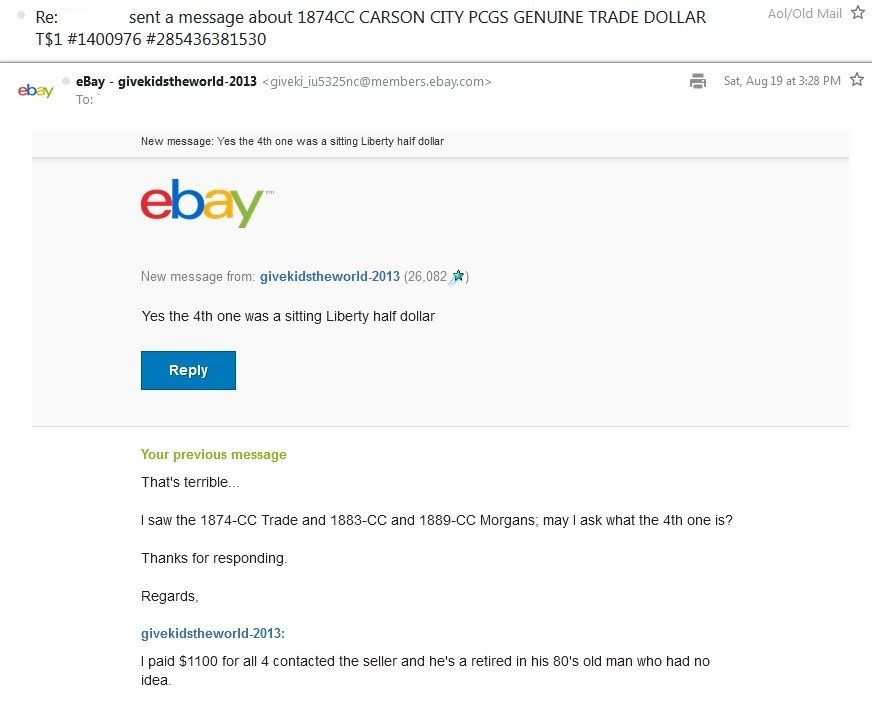Expand the 'To:' recipient line
The image size is (872, 714).
click(x=84, y=99)
